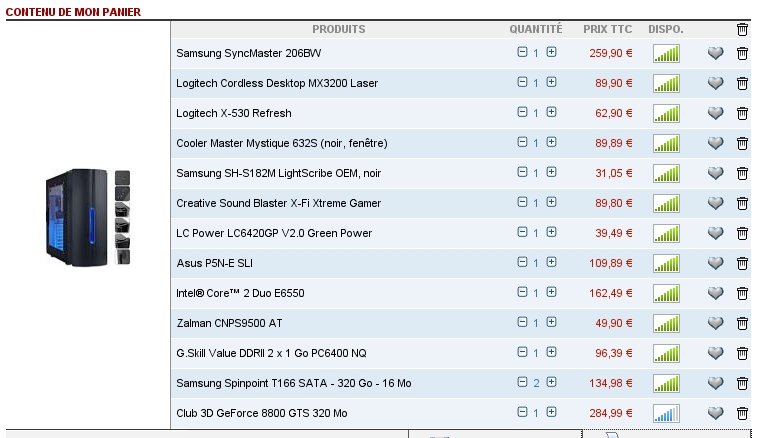Decrease quantity of Samsung SyncMaster 206BW
The height and width of the screenshot is (438, 762).
522,52
